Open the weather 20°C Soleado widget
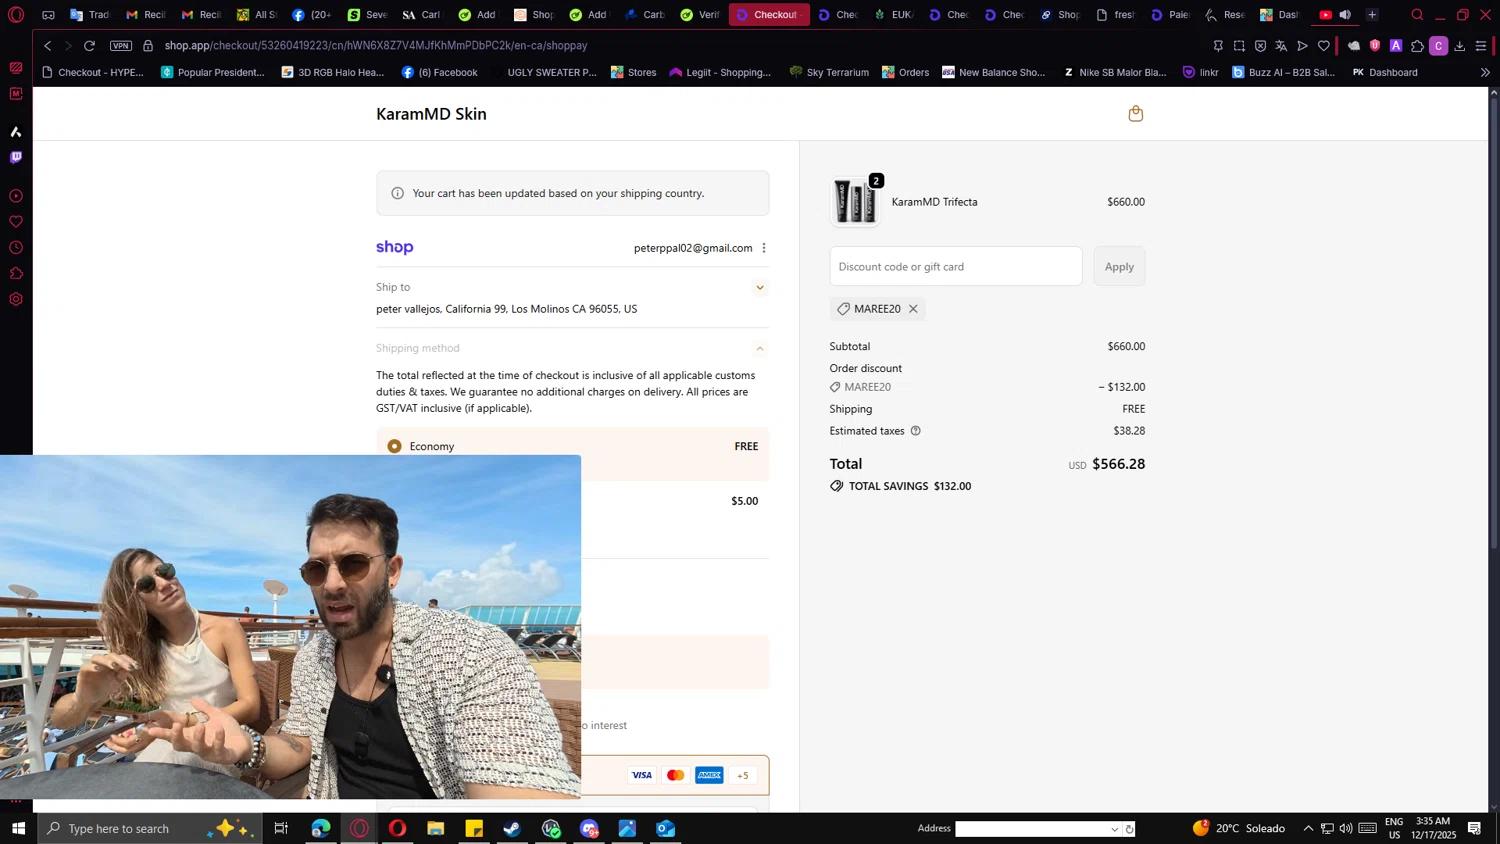This screenshot has height=844, width=1500. tap(1238, 828)
